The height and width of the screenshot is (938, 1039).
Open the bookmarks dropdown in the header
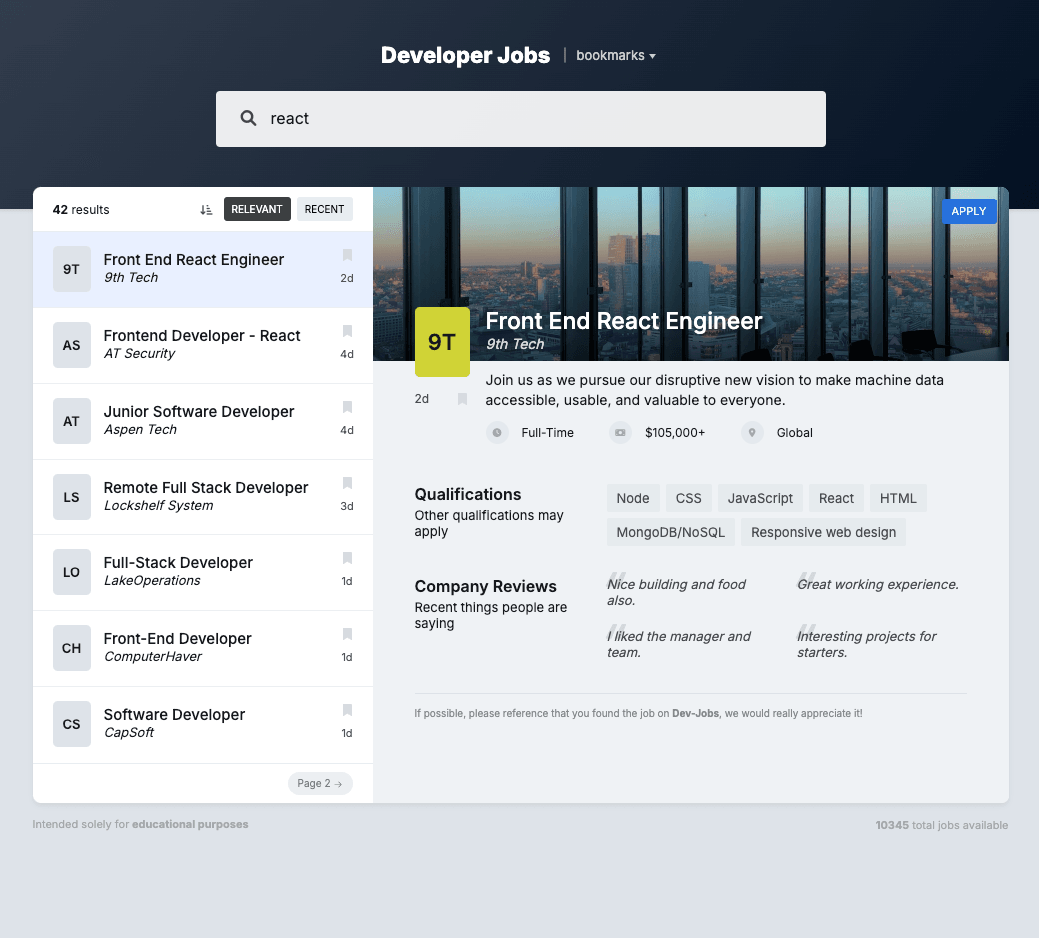615,55
